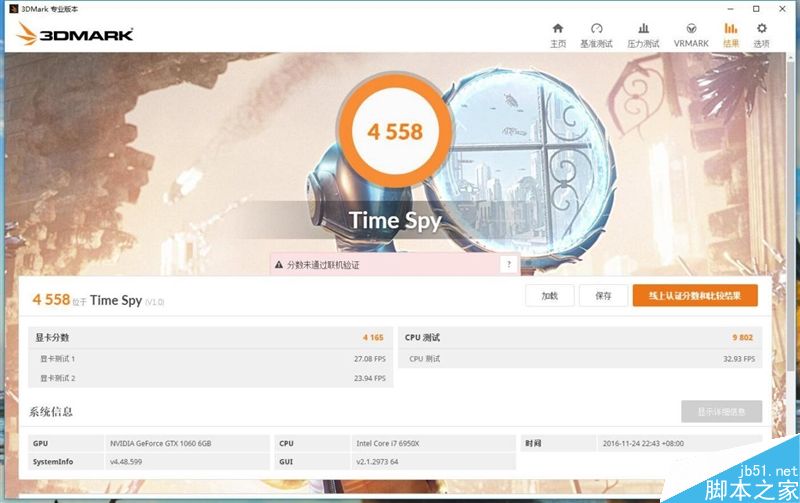Image resolution: width=800 pixels, height=503 pixels.
Task: Go to the 主页 home icon
Action: (x=558, y=35)
